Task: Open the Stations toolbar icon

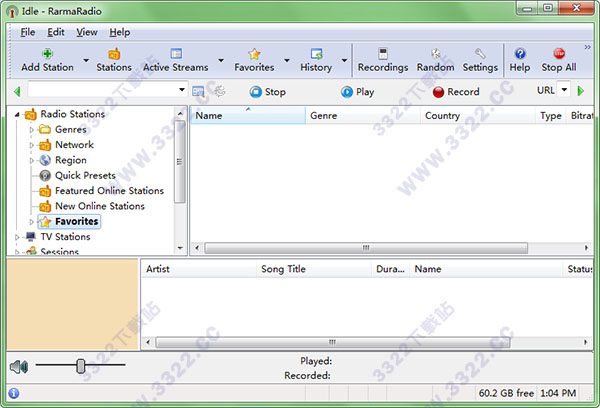Action: (x=114, y=54)
